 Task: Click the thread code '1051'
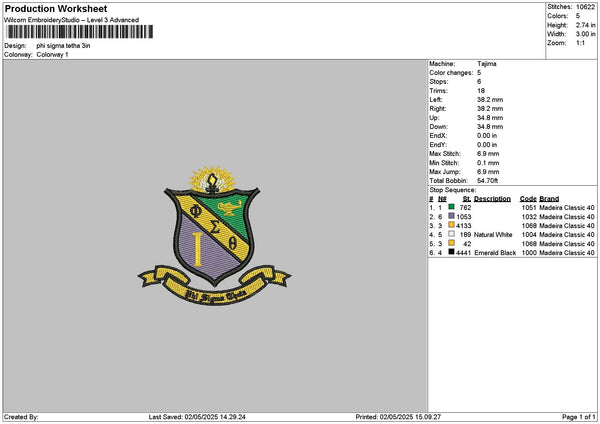tap(529, 208)
